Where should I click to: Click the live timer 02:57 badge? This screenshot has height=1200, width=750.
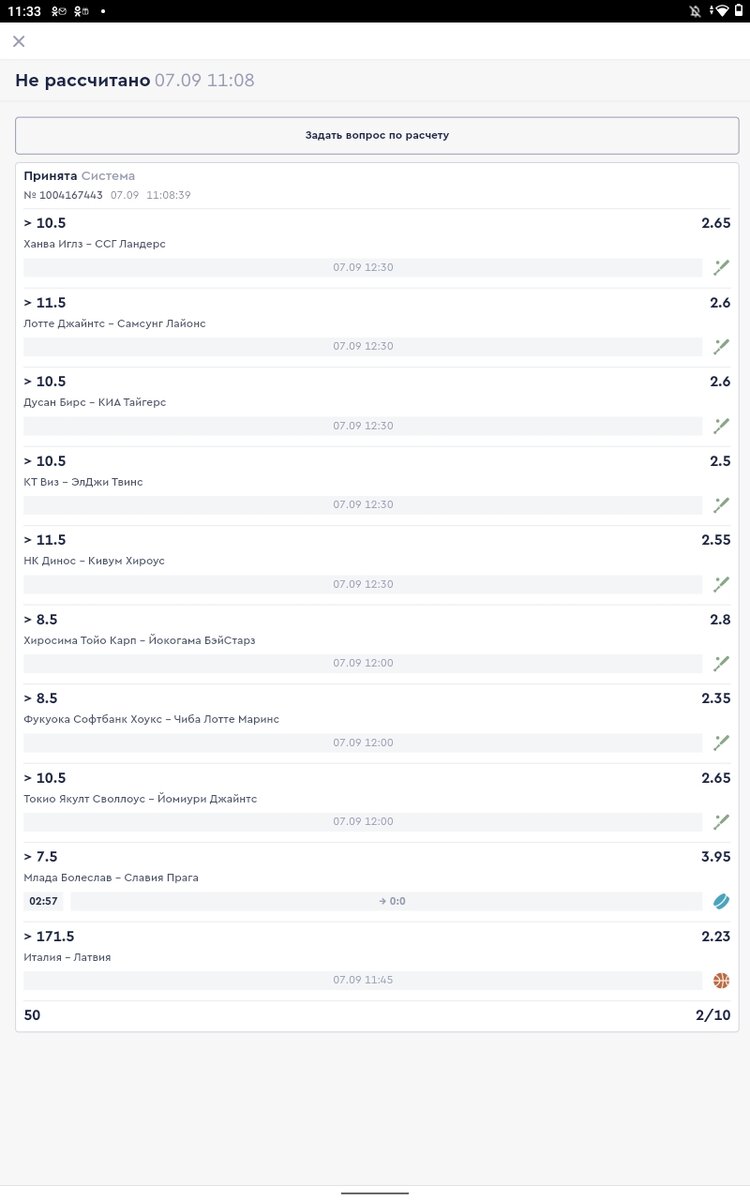point(44,901)
